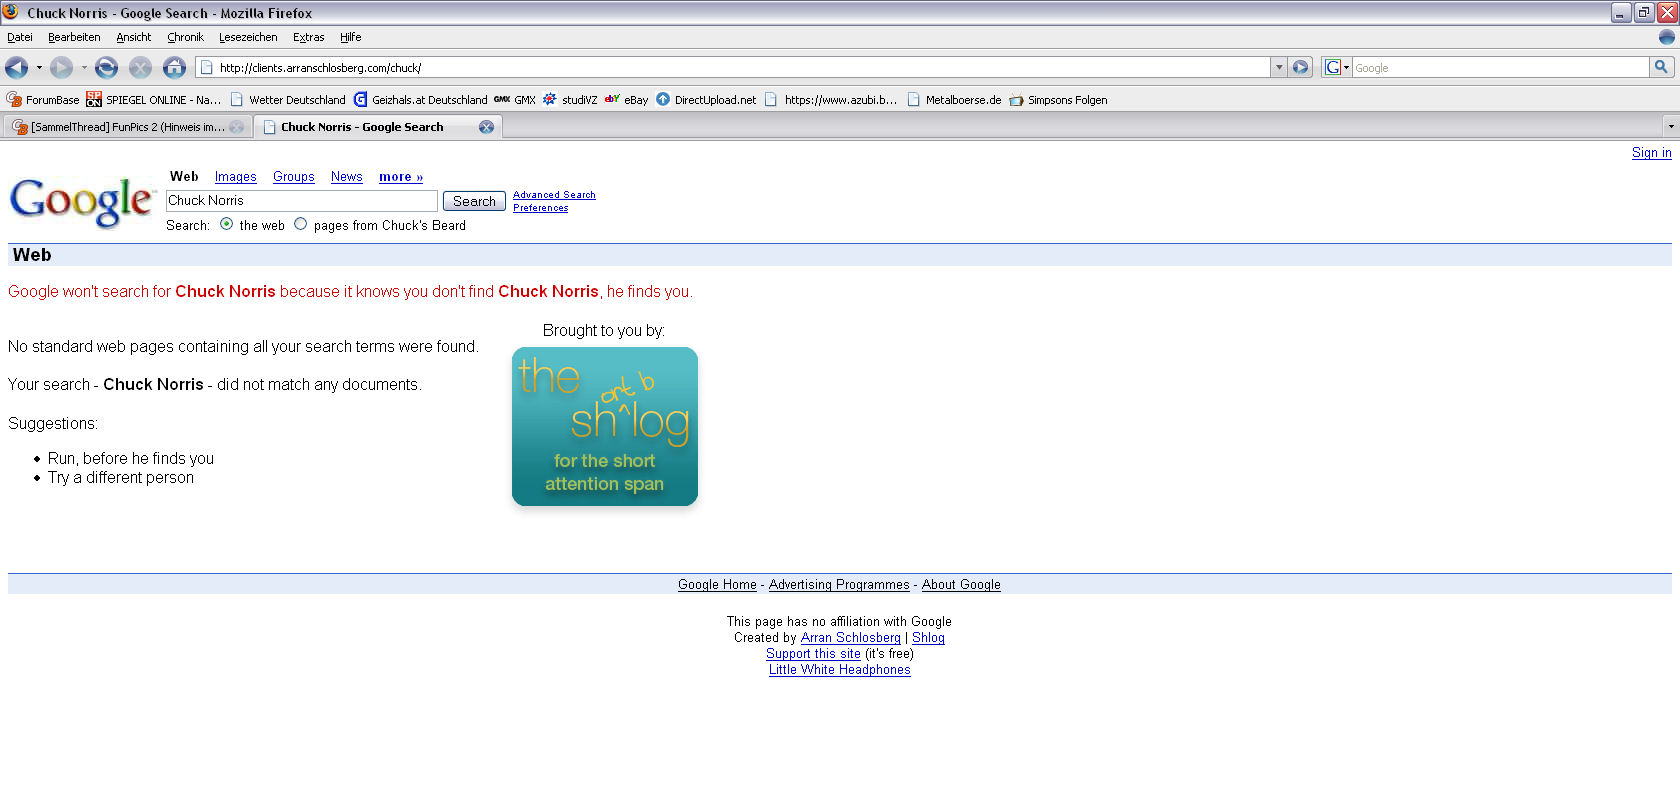Screen dimensions: 1680x787
Task: Click the Chuck Norris search field
Action: pyautogui.click(x=301, y=201)
